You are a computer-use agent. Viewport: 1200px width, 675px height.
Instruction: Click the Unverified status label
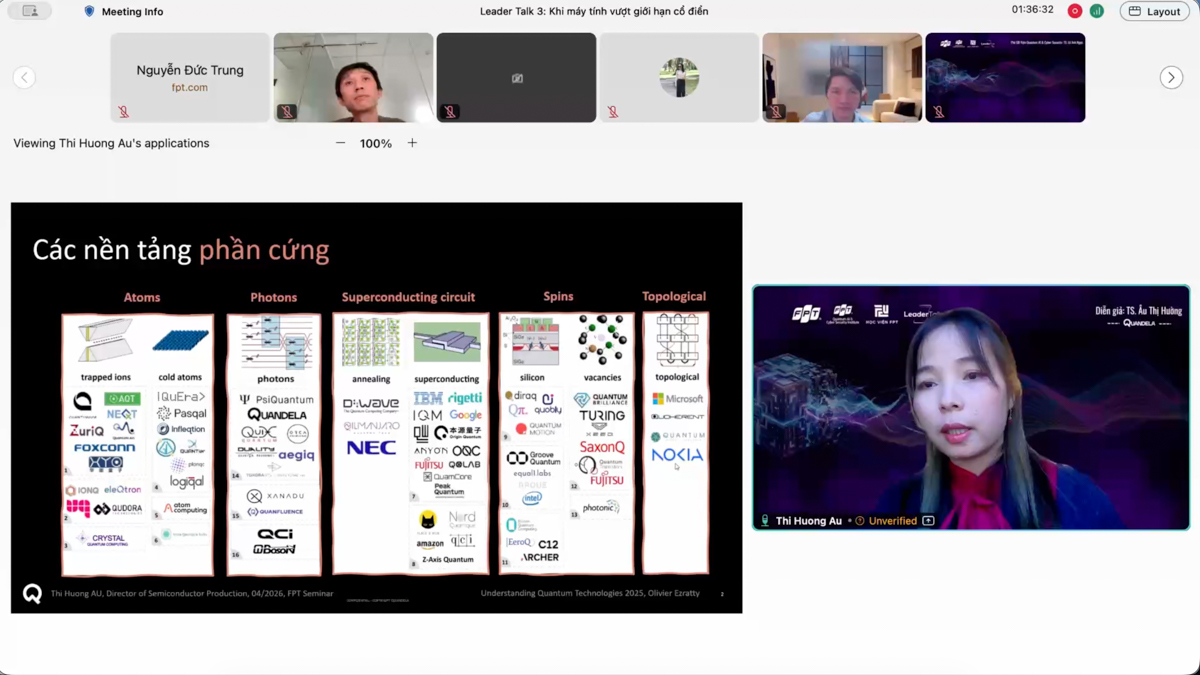892,521
